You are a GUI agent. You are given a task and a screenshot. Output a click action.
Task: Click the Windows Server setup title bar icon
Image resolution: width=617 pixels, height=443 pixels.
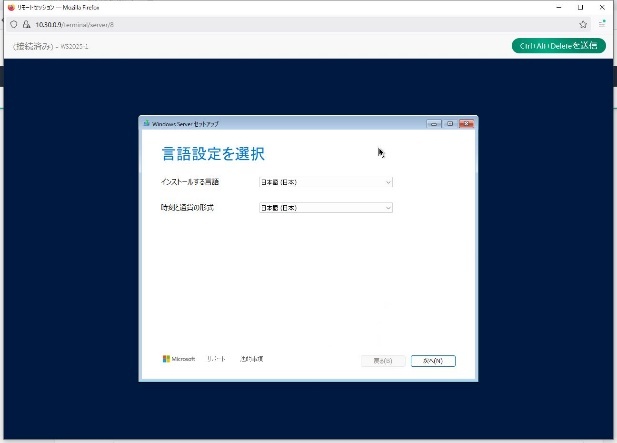click(x=147, y=123)
